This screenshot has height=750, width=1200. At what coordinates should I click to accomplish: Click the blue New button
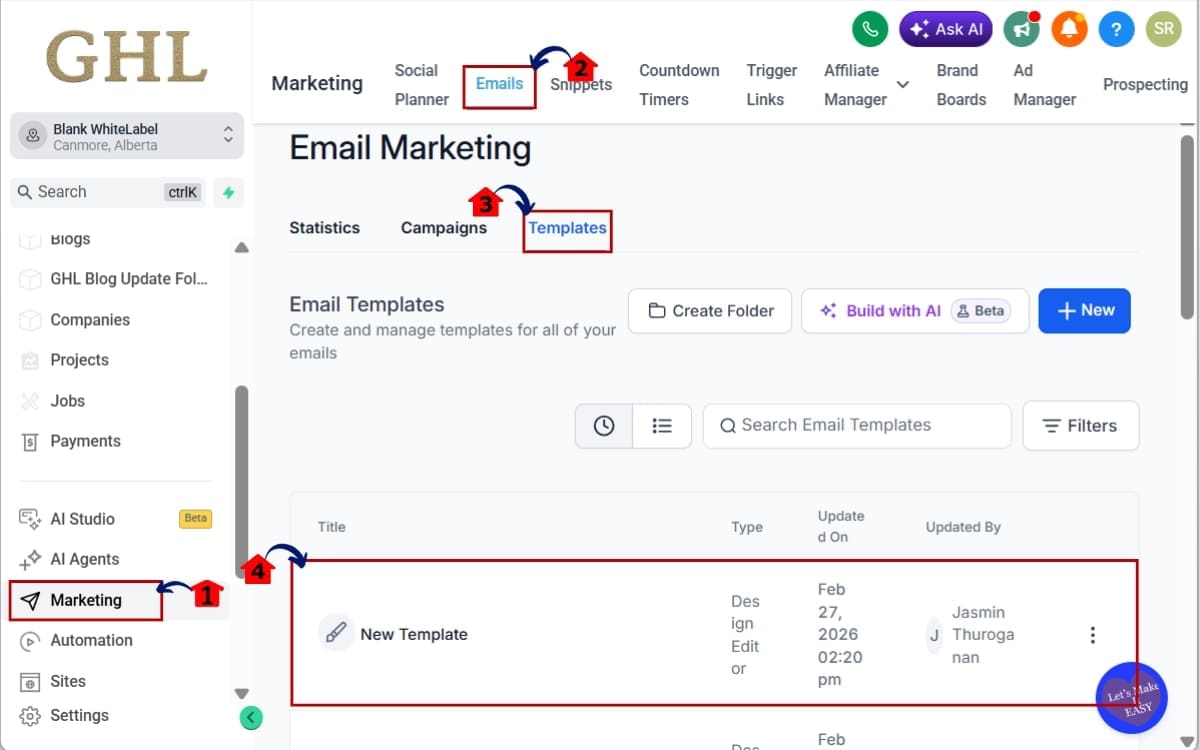pyautogui.click(x=1084, y=310)
